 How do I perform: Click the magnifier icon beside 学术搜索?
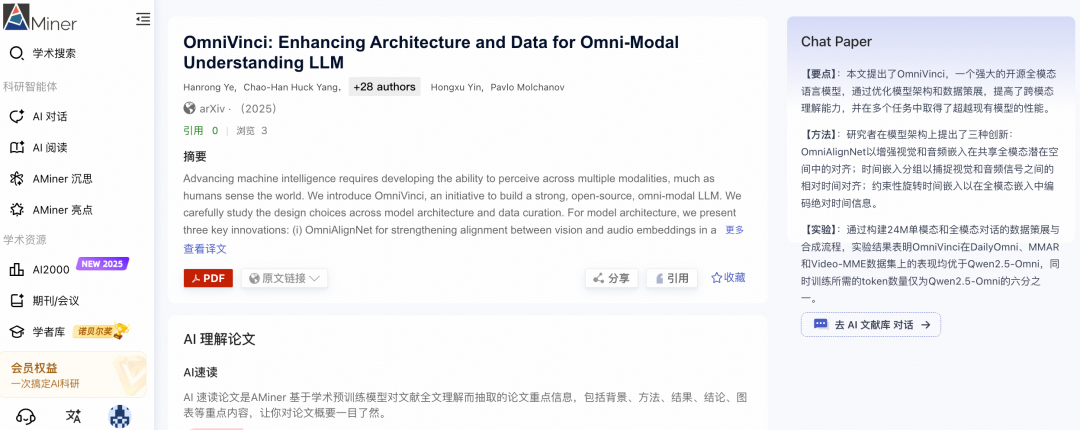click(x=17, y=53)
